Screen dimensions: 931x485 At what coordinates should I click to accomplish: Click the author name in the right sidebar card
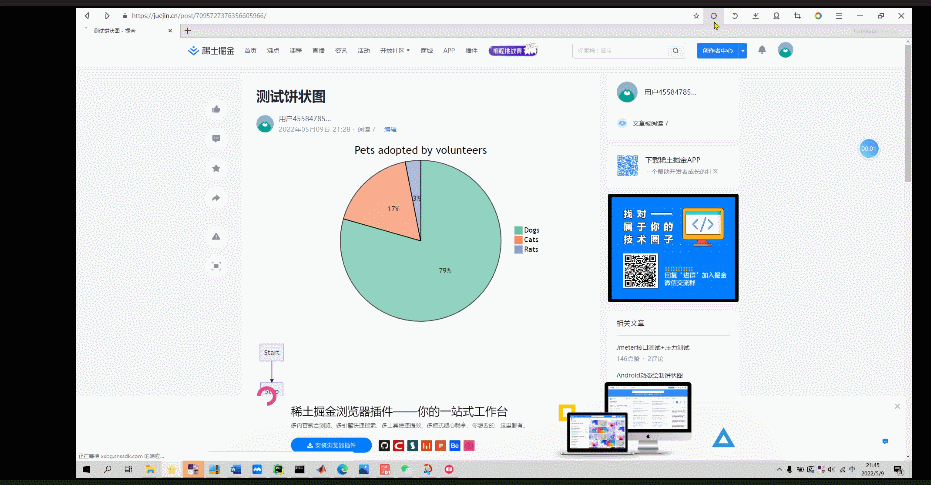(x=670, y=93)
